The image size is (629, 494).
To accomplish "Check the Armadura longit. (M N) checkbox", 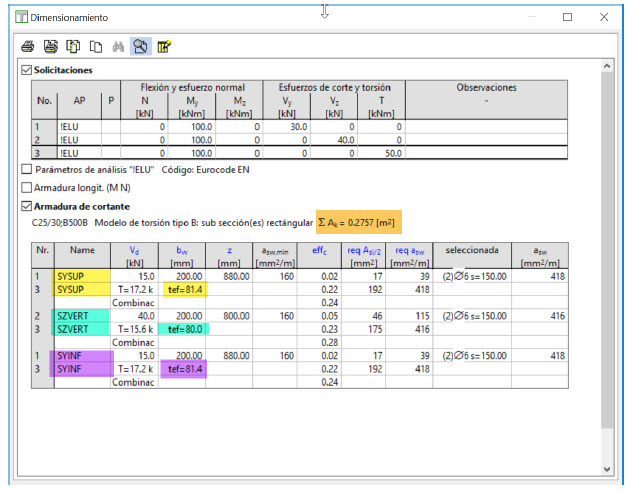I will 27,188.
